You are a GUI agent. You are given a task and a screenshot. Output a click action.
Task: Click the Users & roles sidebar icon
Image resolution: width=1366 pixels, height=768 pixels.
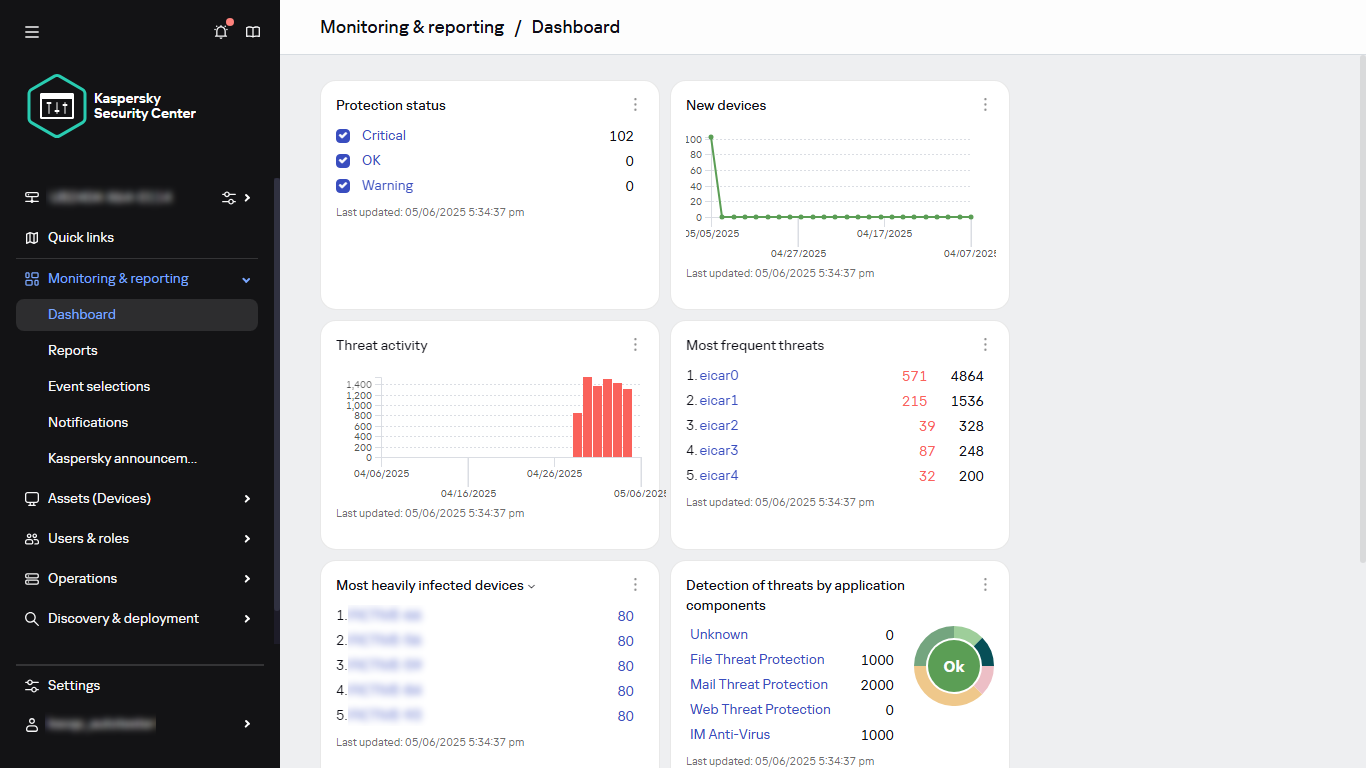(31, 538)
